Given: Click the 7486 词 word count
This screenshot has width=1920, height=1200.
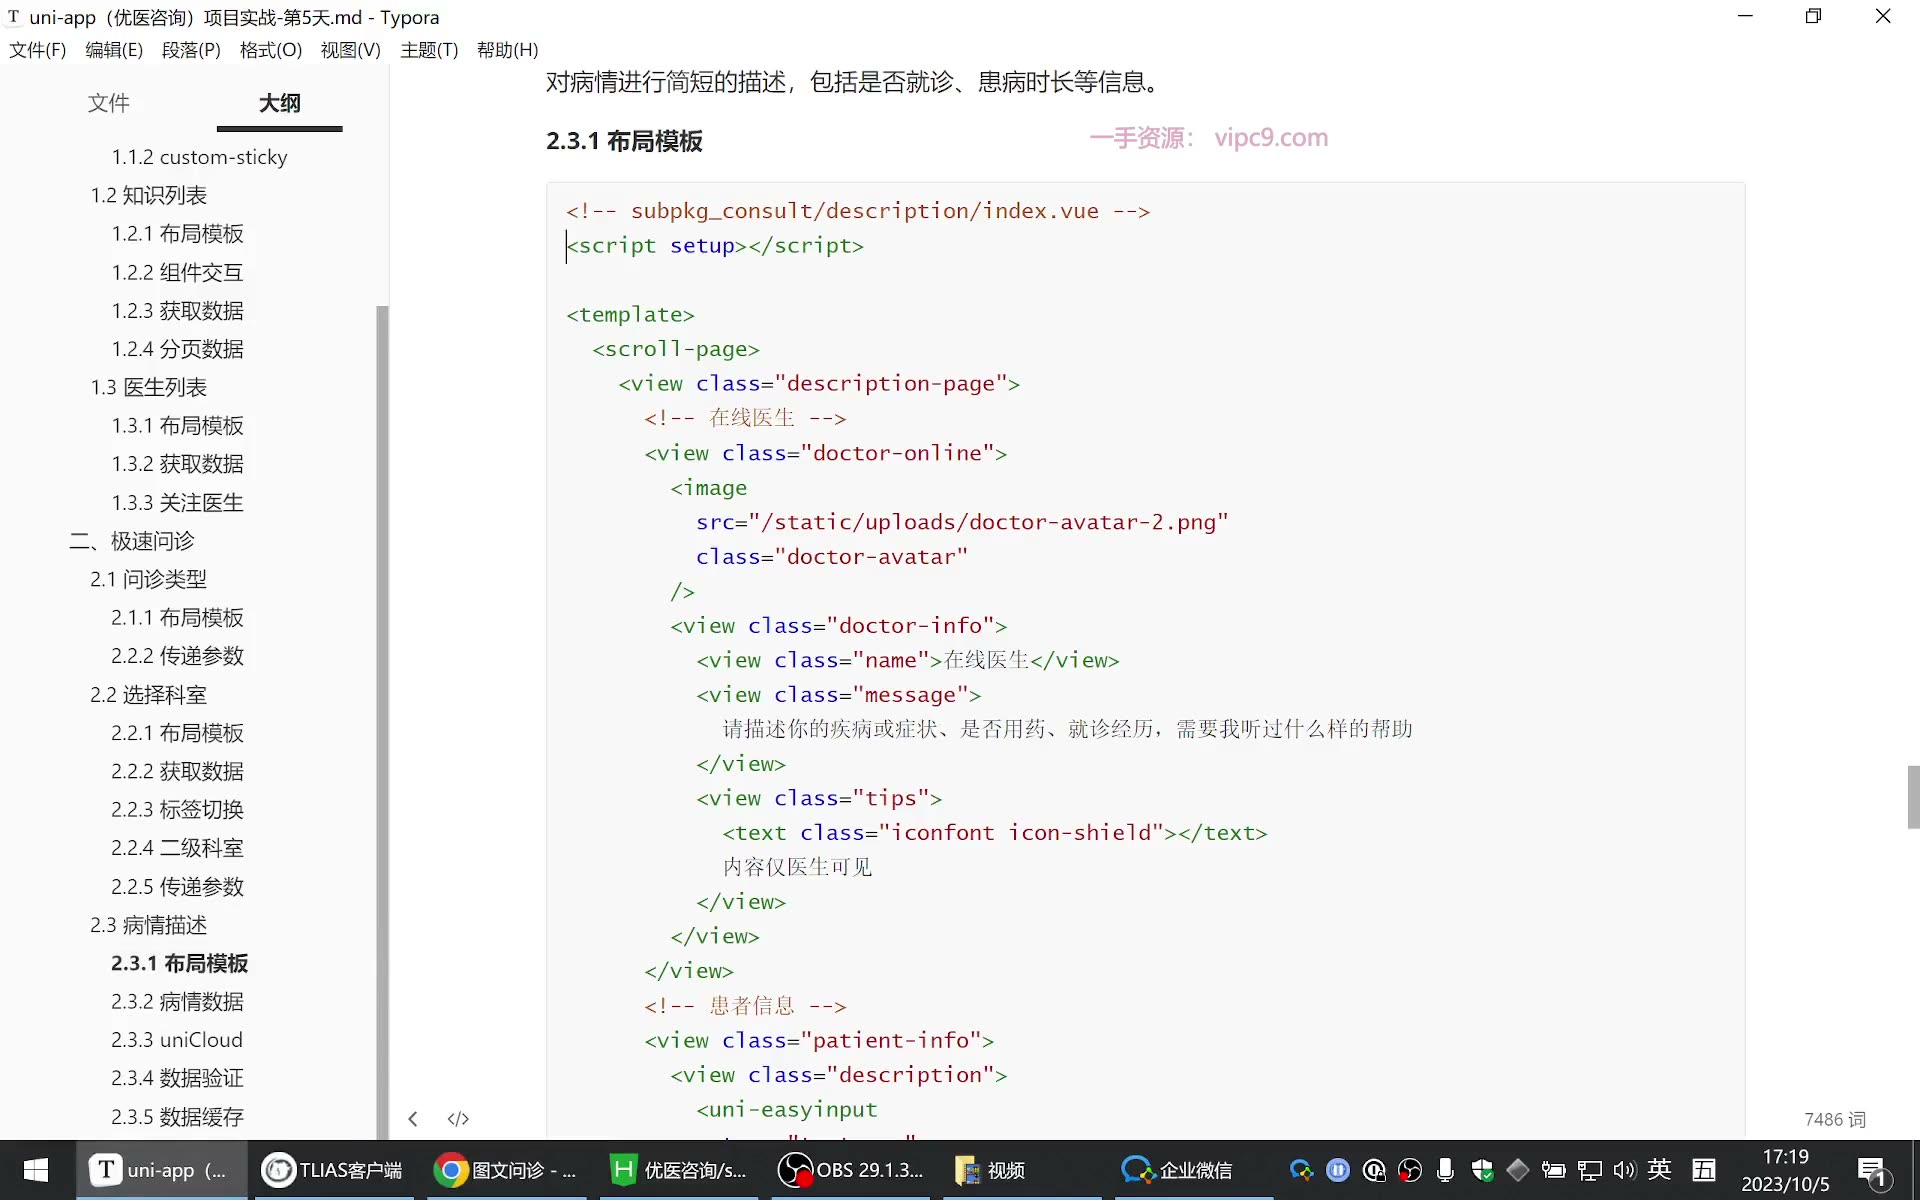Looking at the screenshot, I should (x=1834, y=1120).
